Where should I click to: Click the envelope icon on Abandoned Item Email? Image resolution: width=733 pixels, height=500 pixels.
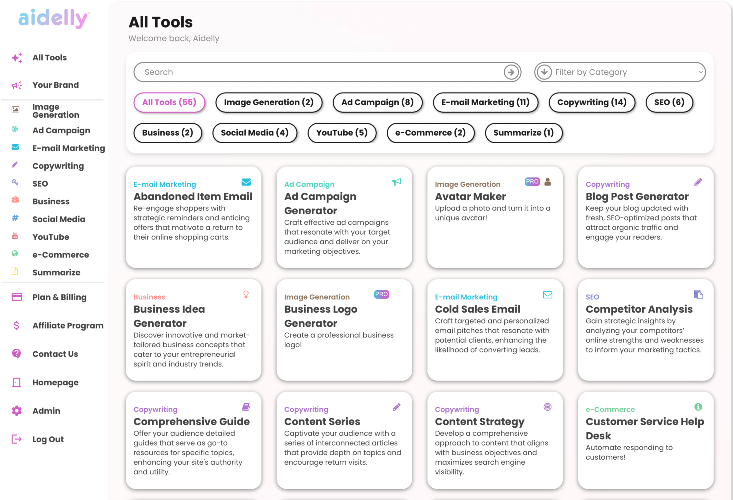(246, 182)
